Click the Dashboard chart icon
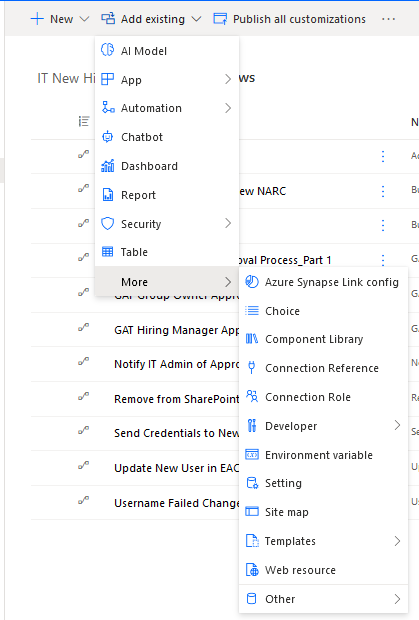The height and width of the screenshot is (620, 419). 108,166
